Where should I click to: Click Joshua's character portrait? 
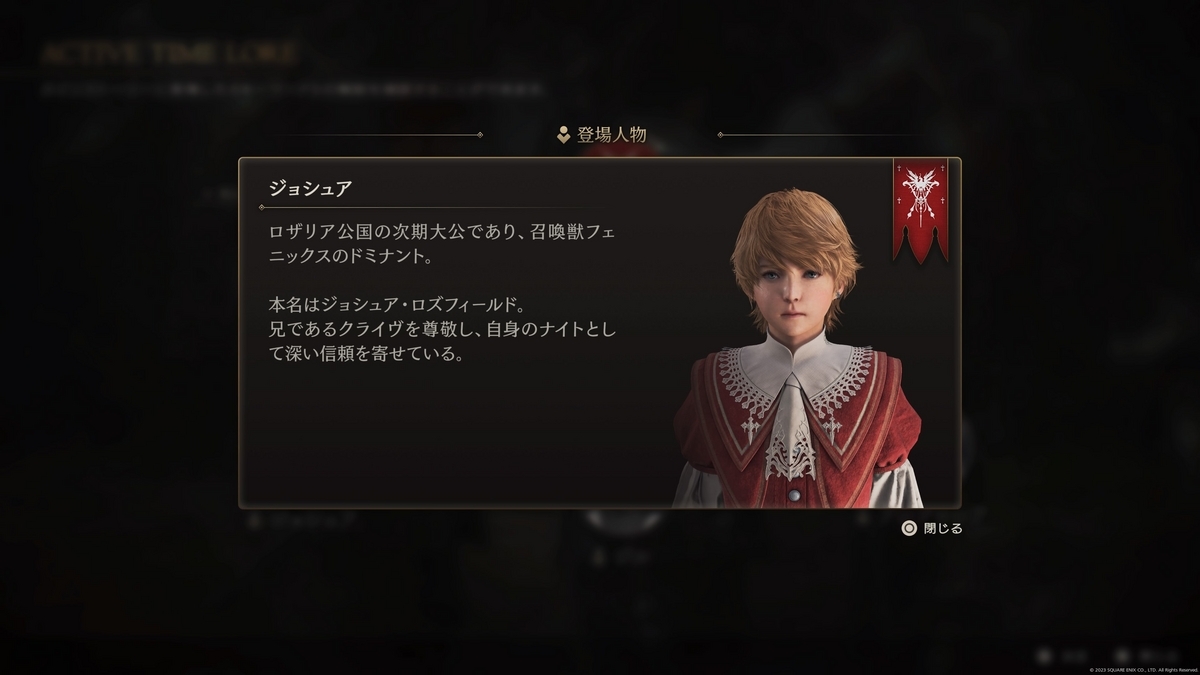tap(797, 348)
